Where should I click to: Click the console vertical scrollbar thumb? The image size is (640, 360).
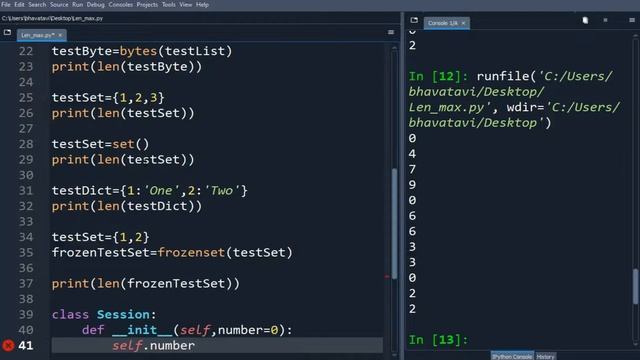coord(636,287)
